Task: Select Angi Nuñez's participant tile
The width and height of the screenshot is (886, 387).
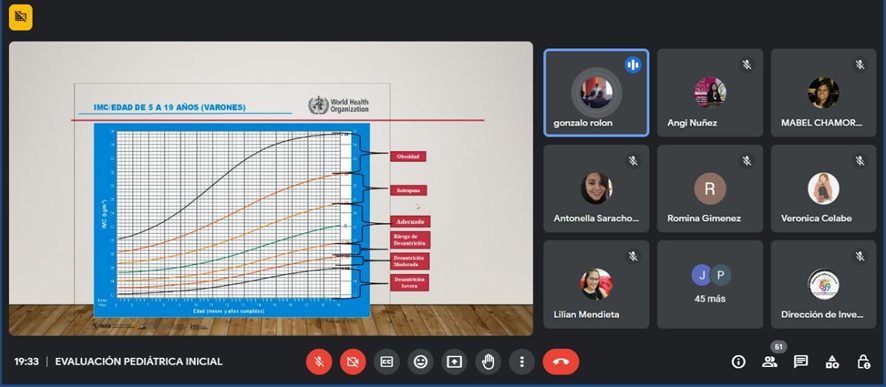Action: pyautogui.click(x=710, y=93)
